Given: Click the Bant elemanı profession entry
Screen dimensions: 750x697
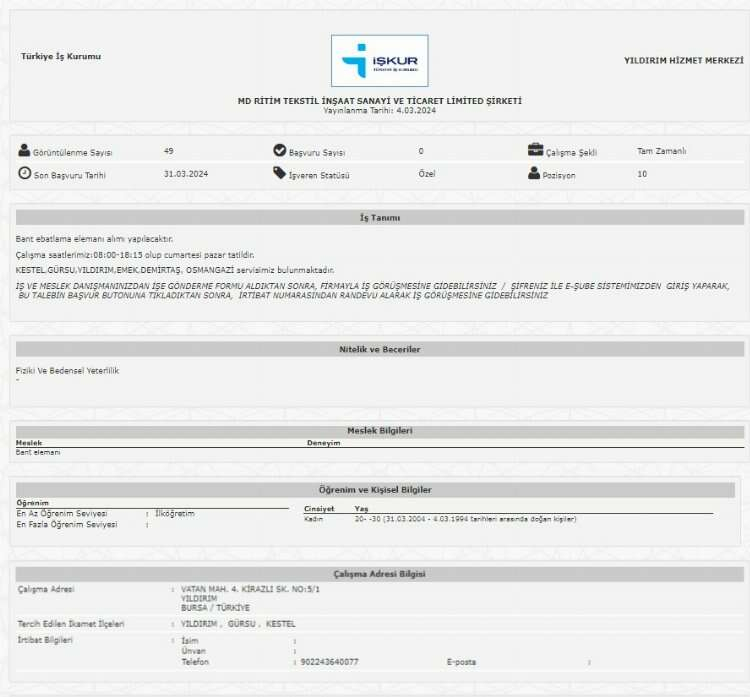Looking at the screenshot, I should pyautogui.click(x=38, y=453).
